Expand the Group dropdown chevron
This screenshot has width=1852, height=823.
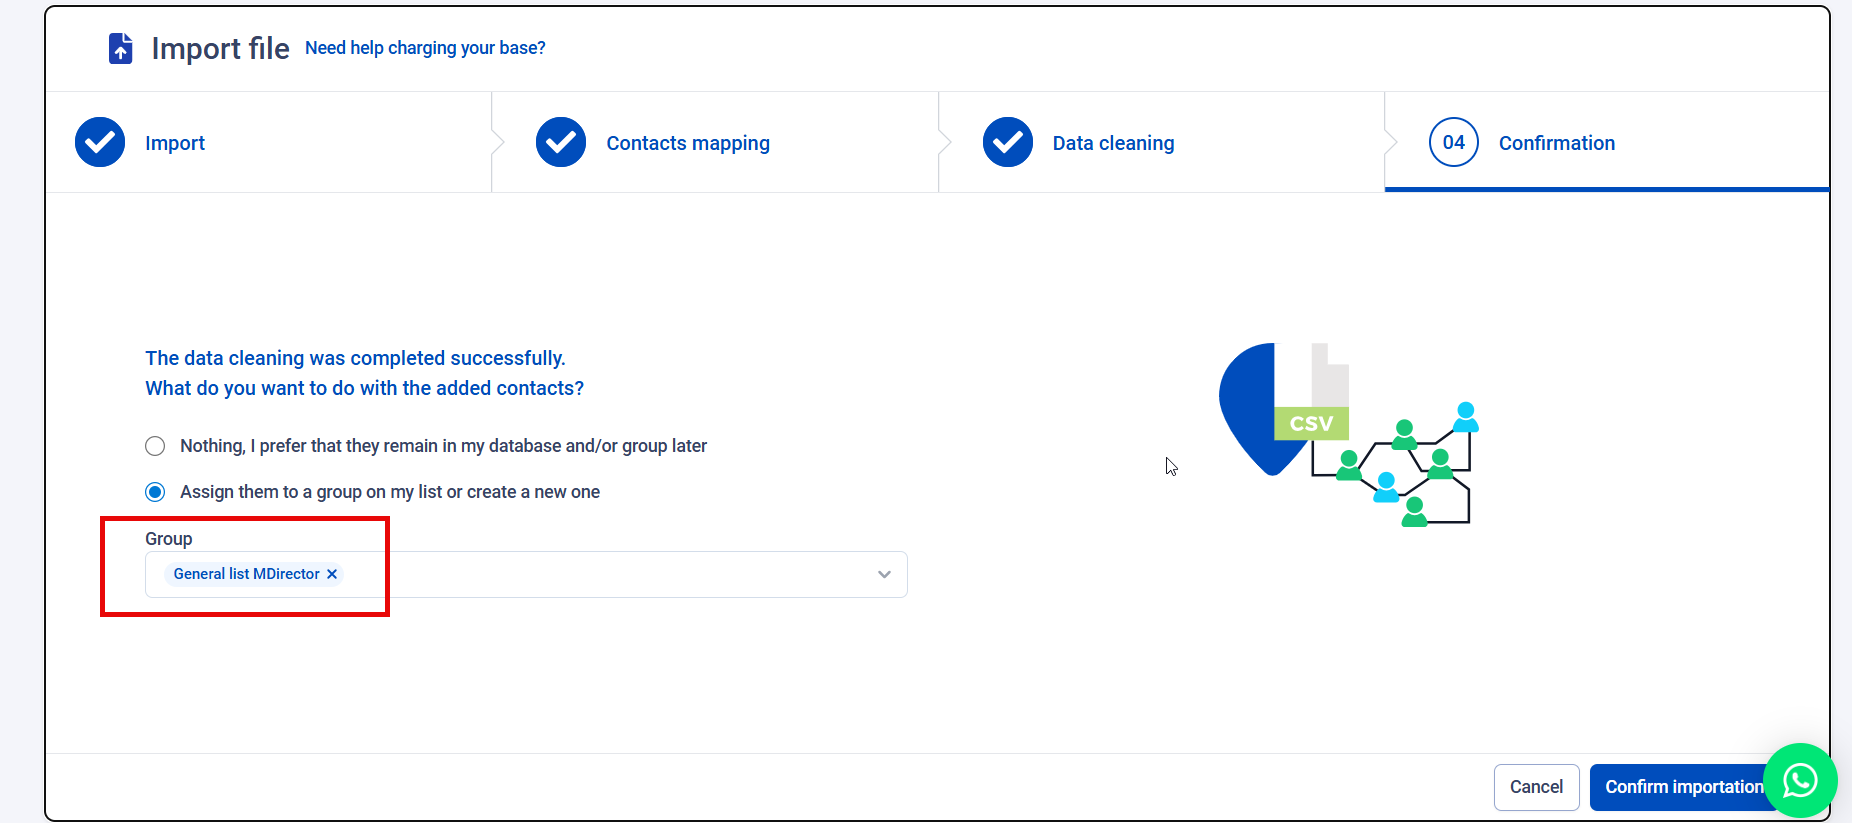pyautogui.click(x=884, y=574)
